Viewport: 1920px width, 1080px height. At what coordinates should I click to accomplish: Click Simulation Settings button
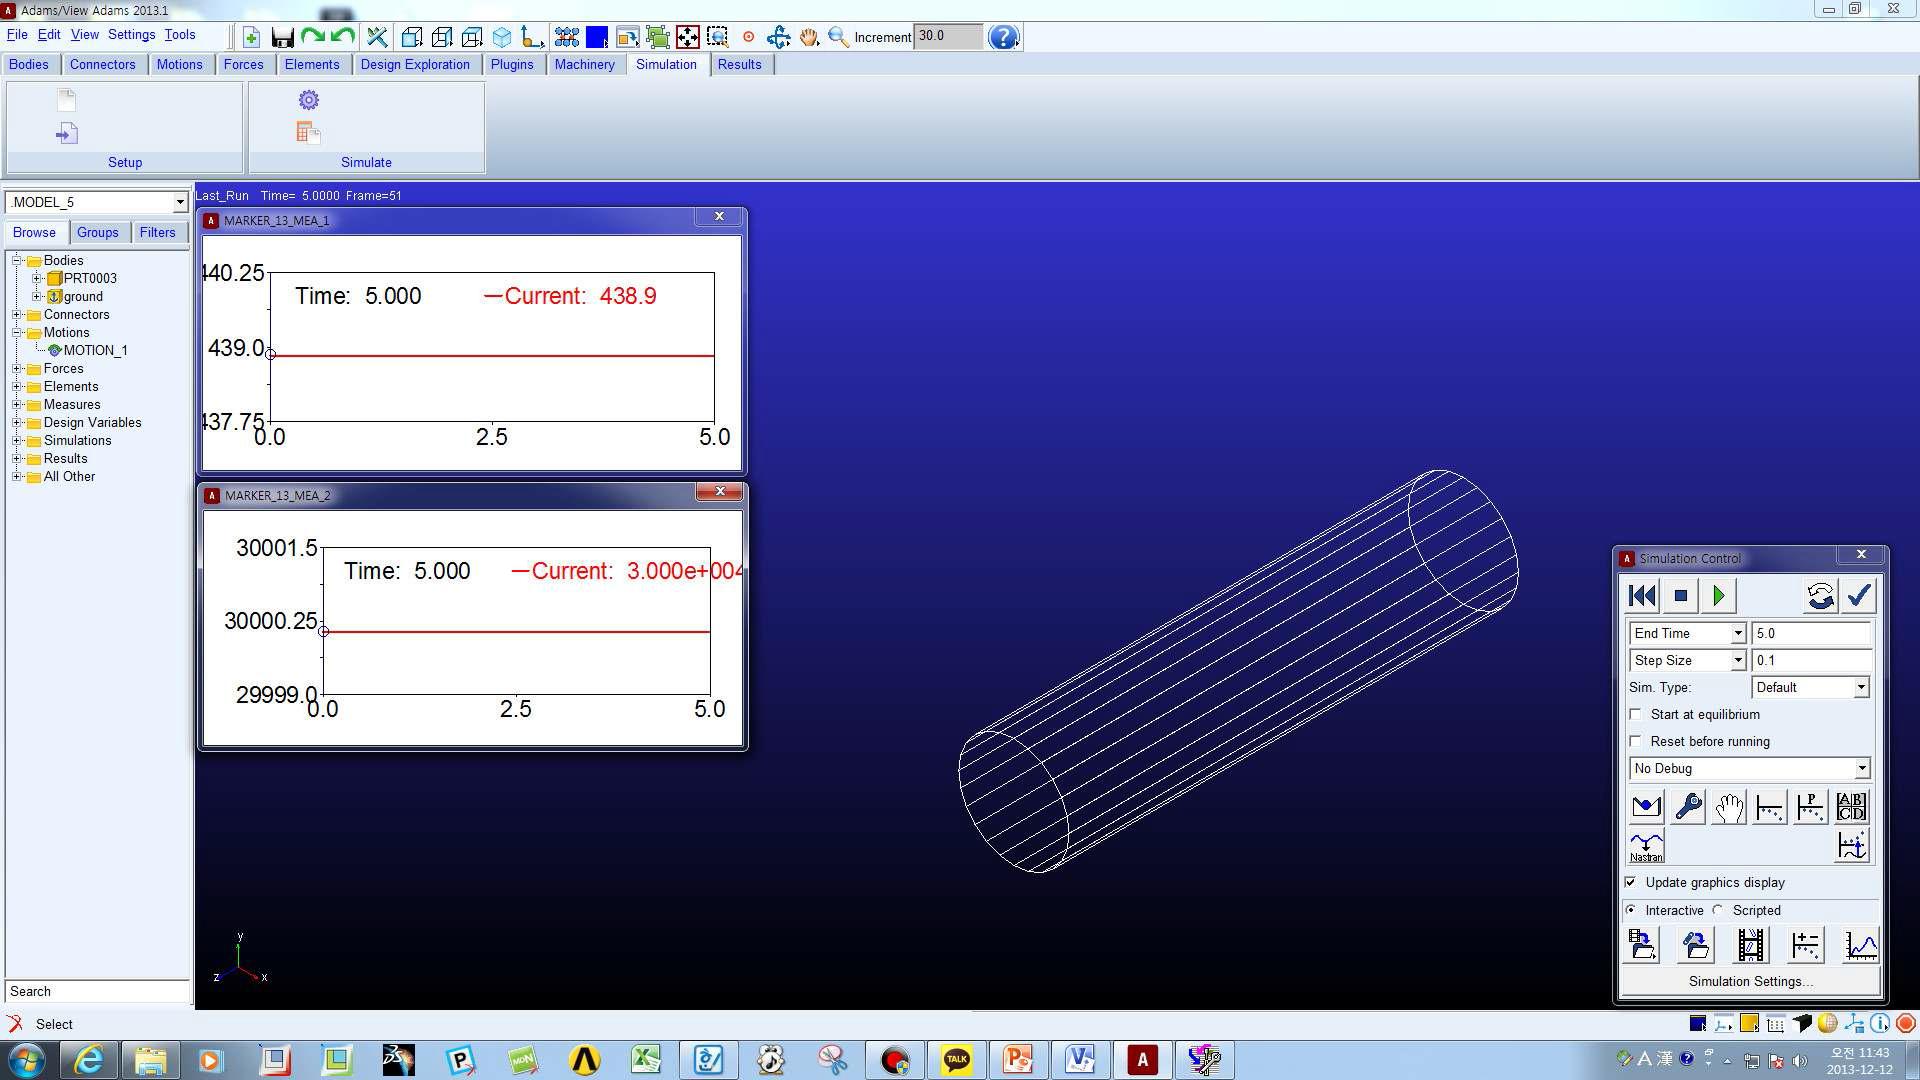click(x=1751, y=981)
